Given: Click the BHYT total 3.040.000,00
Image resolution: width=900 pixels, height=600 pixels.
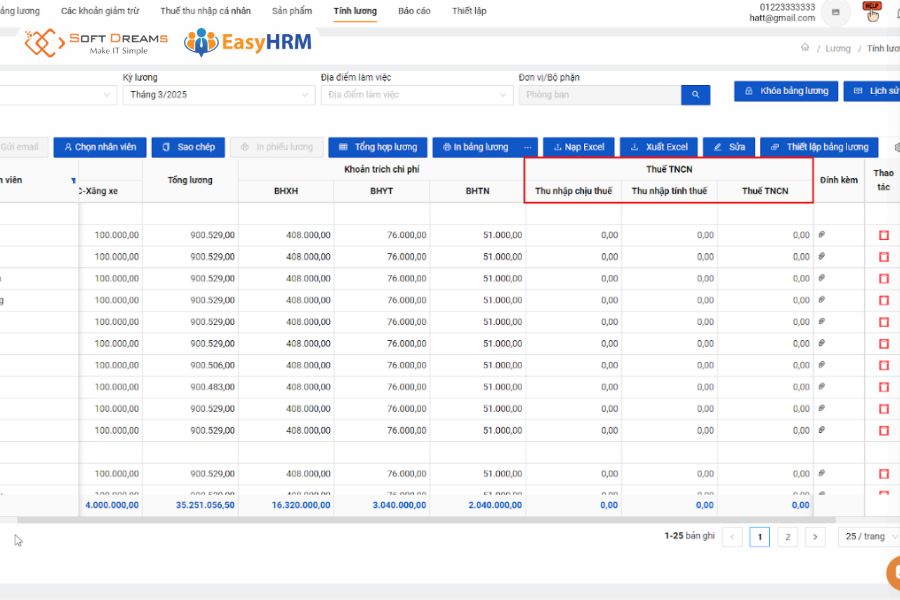Looking at the screenshot, I should click(x=399, y=505).
